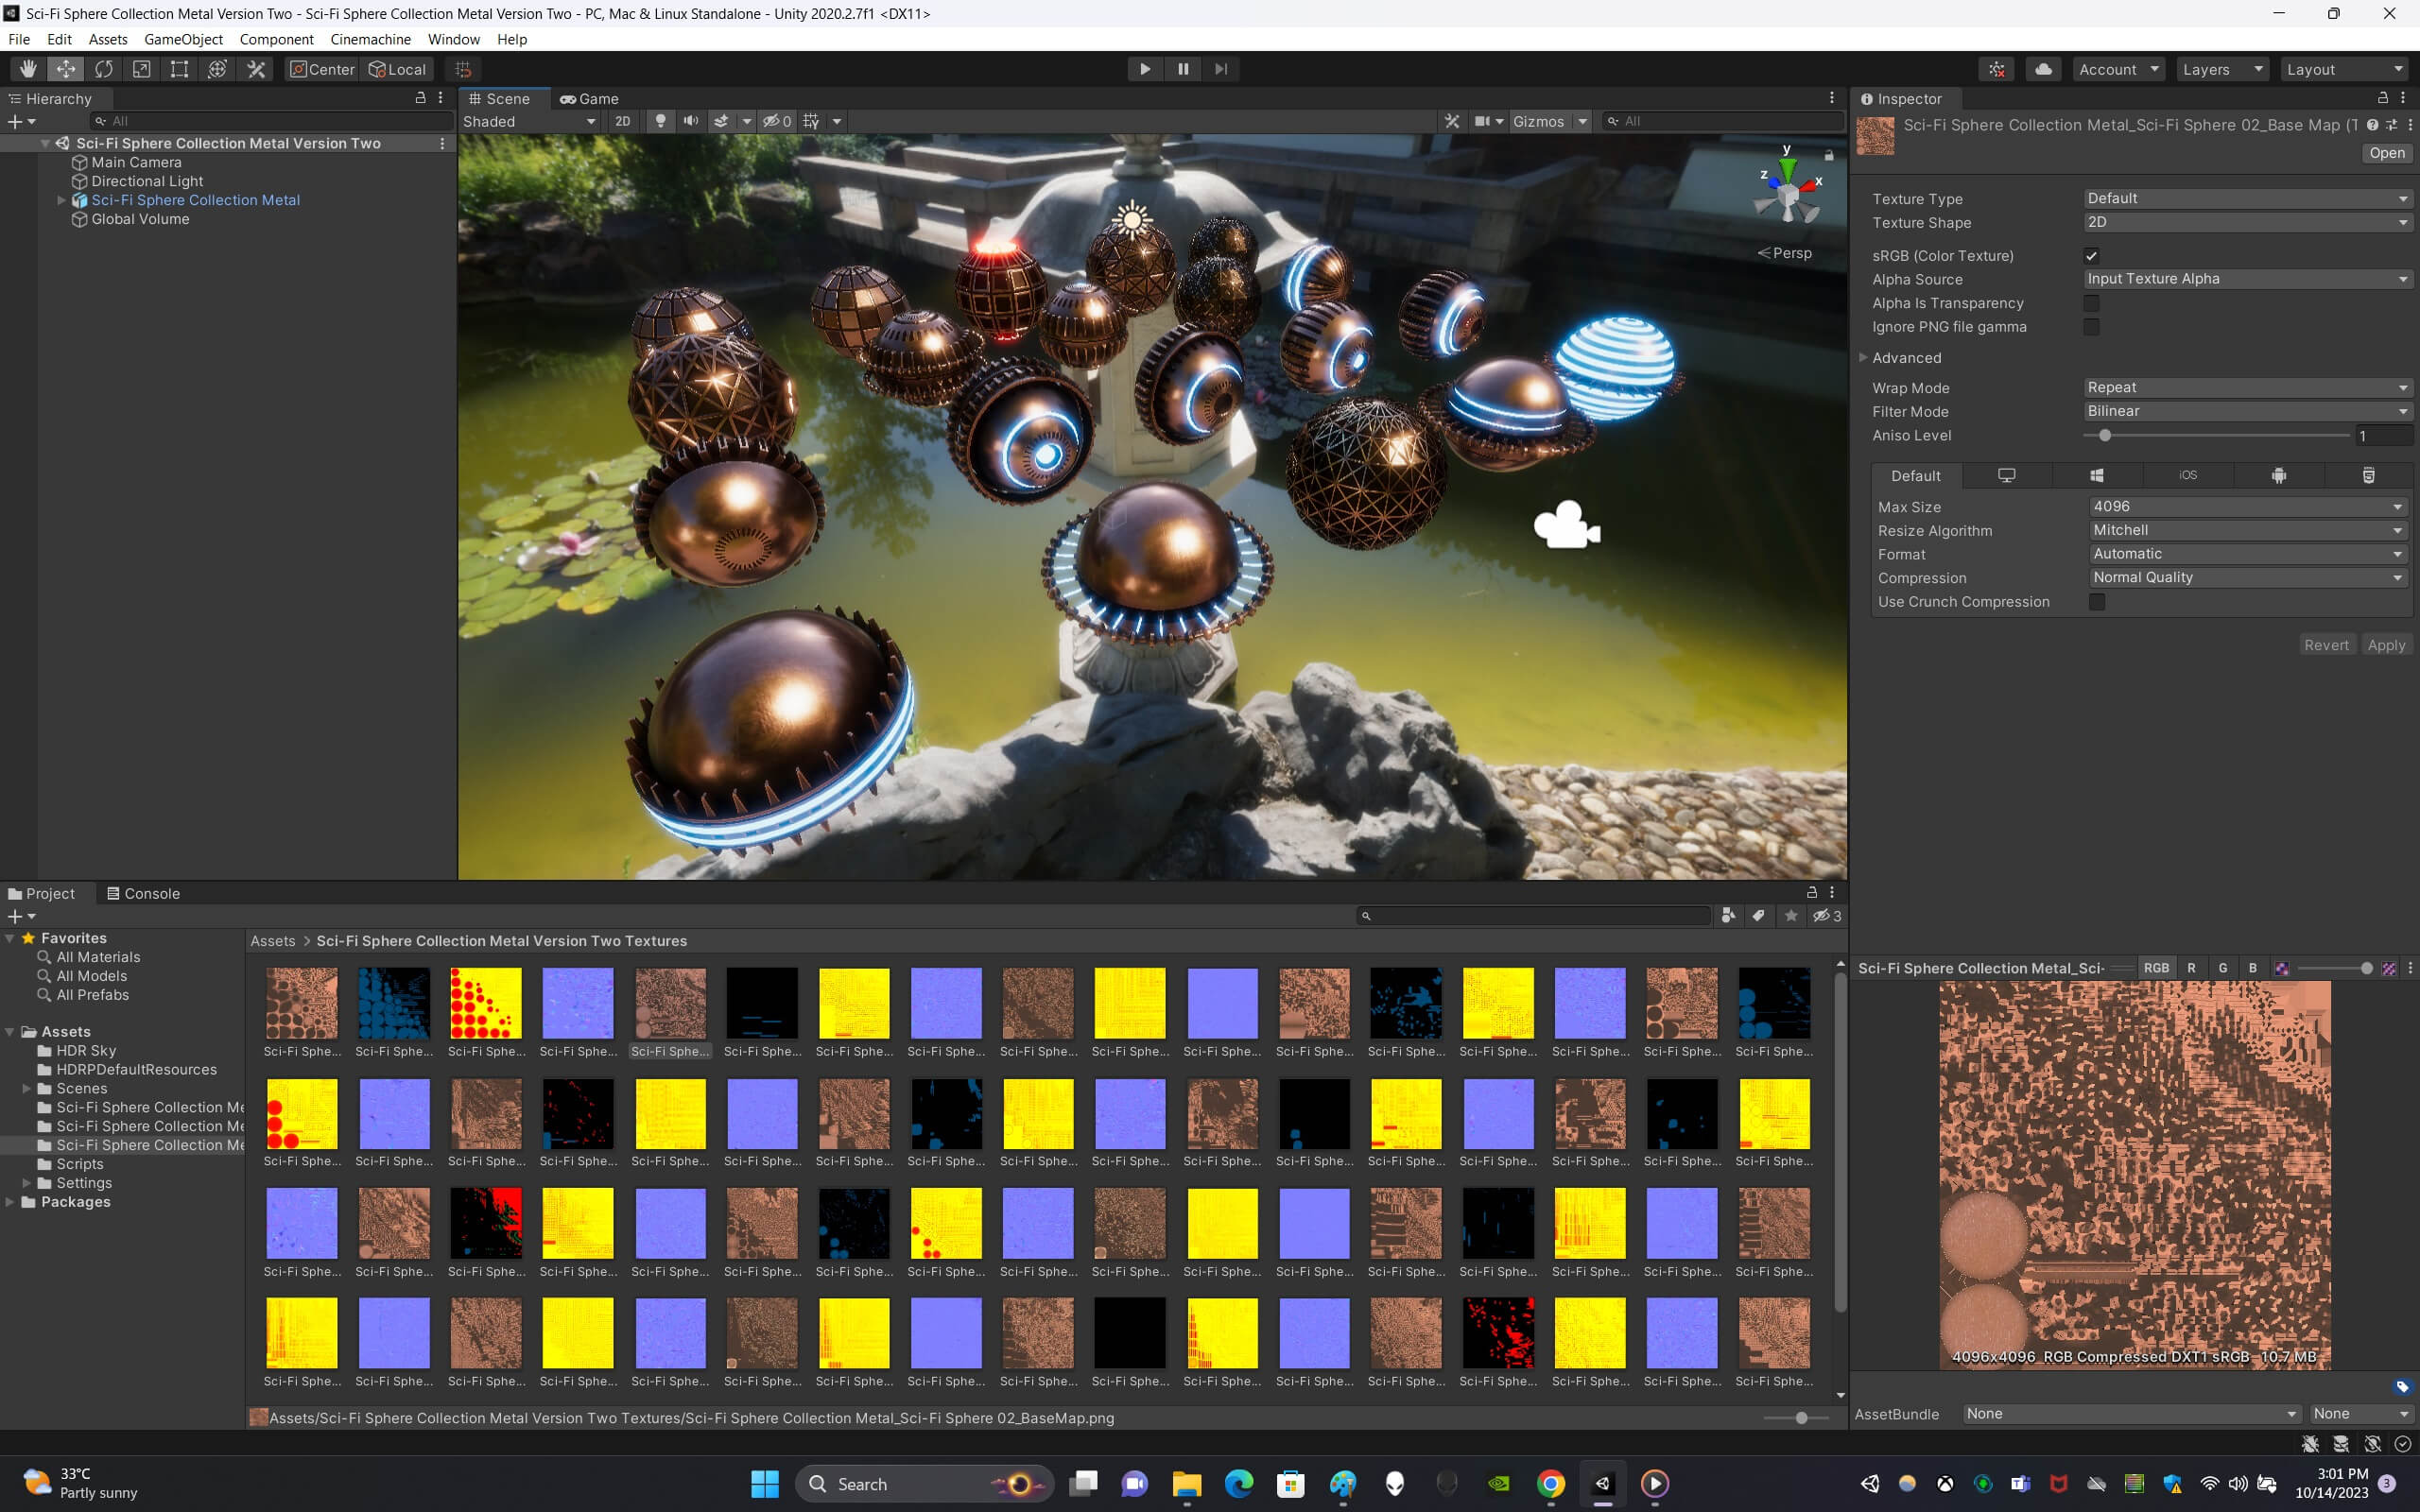Toggle scene lighting lightbulb icon
This screenshot has height=1512, width=2420.
(x=660, y=121)
